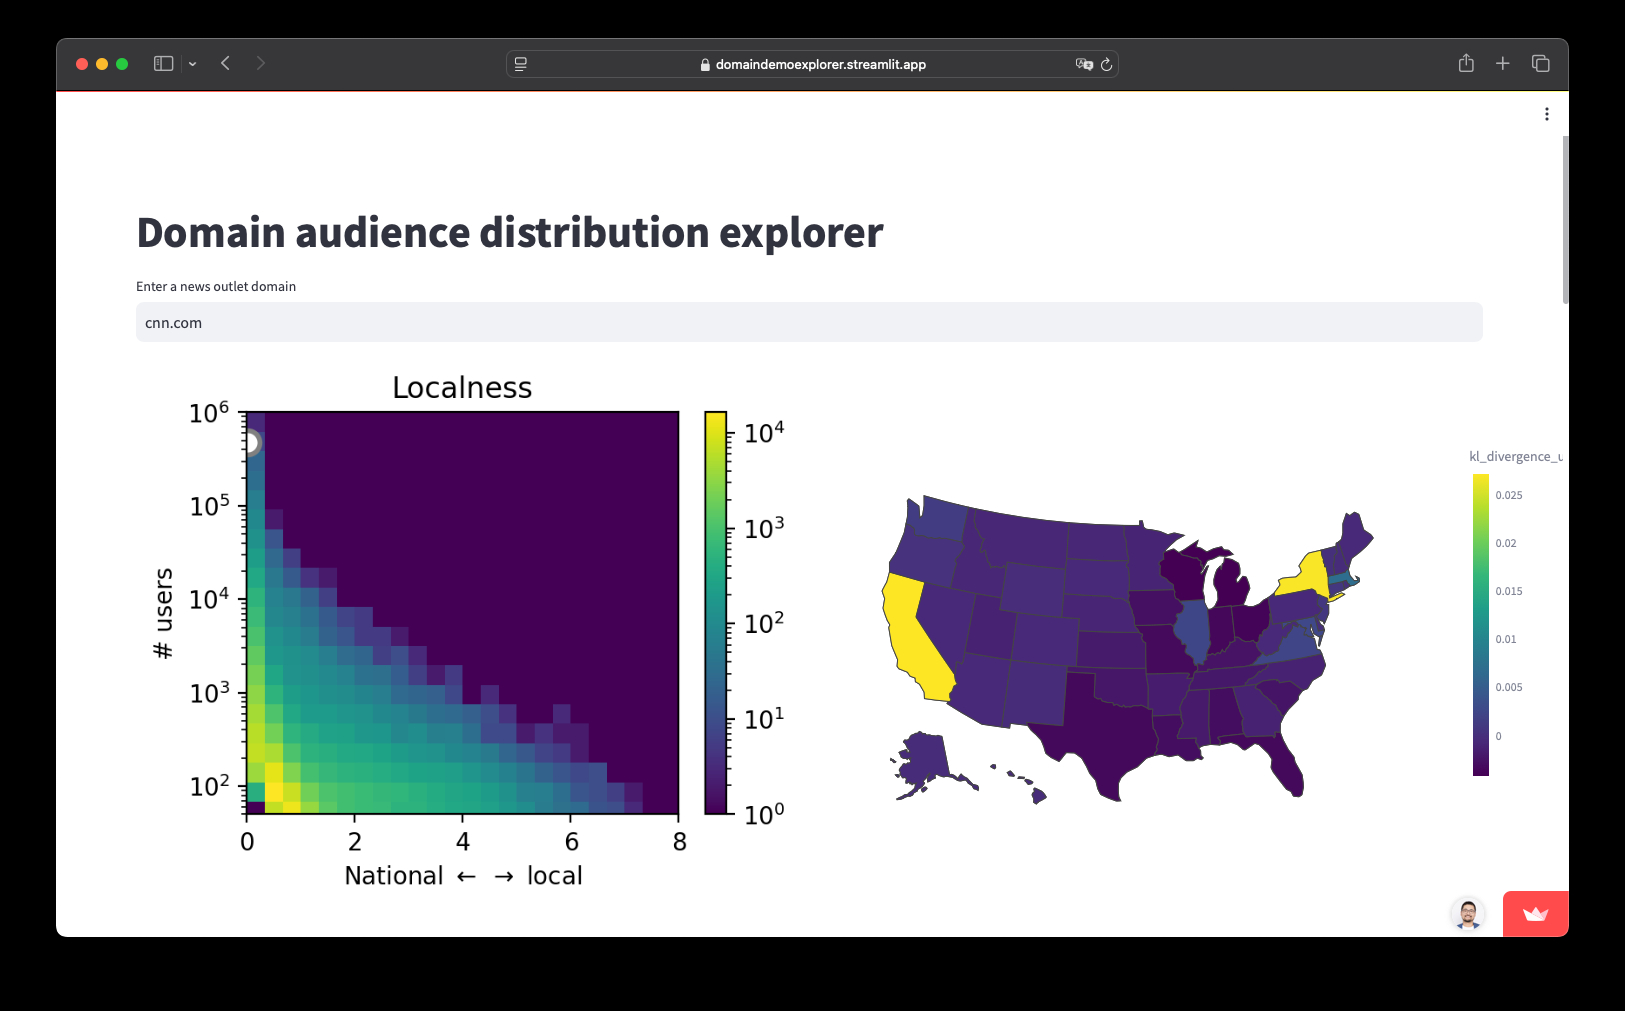The image size is (1625, 1011).
Task: Select New York state on the map
Action: coord(1308,577)
